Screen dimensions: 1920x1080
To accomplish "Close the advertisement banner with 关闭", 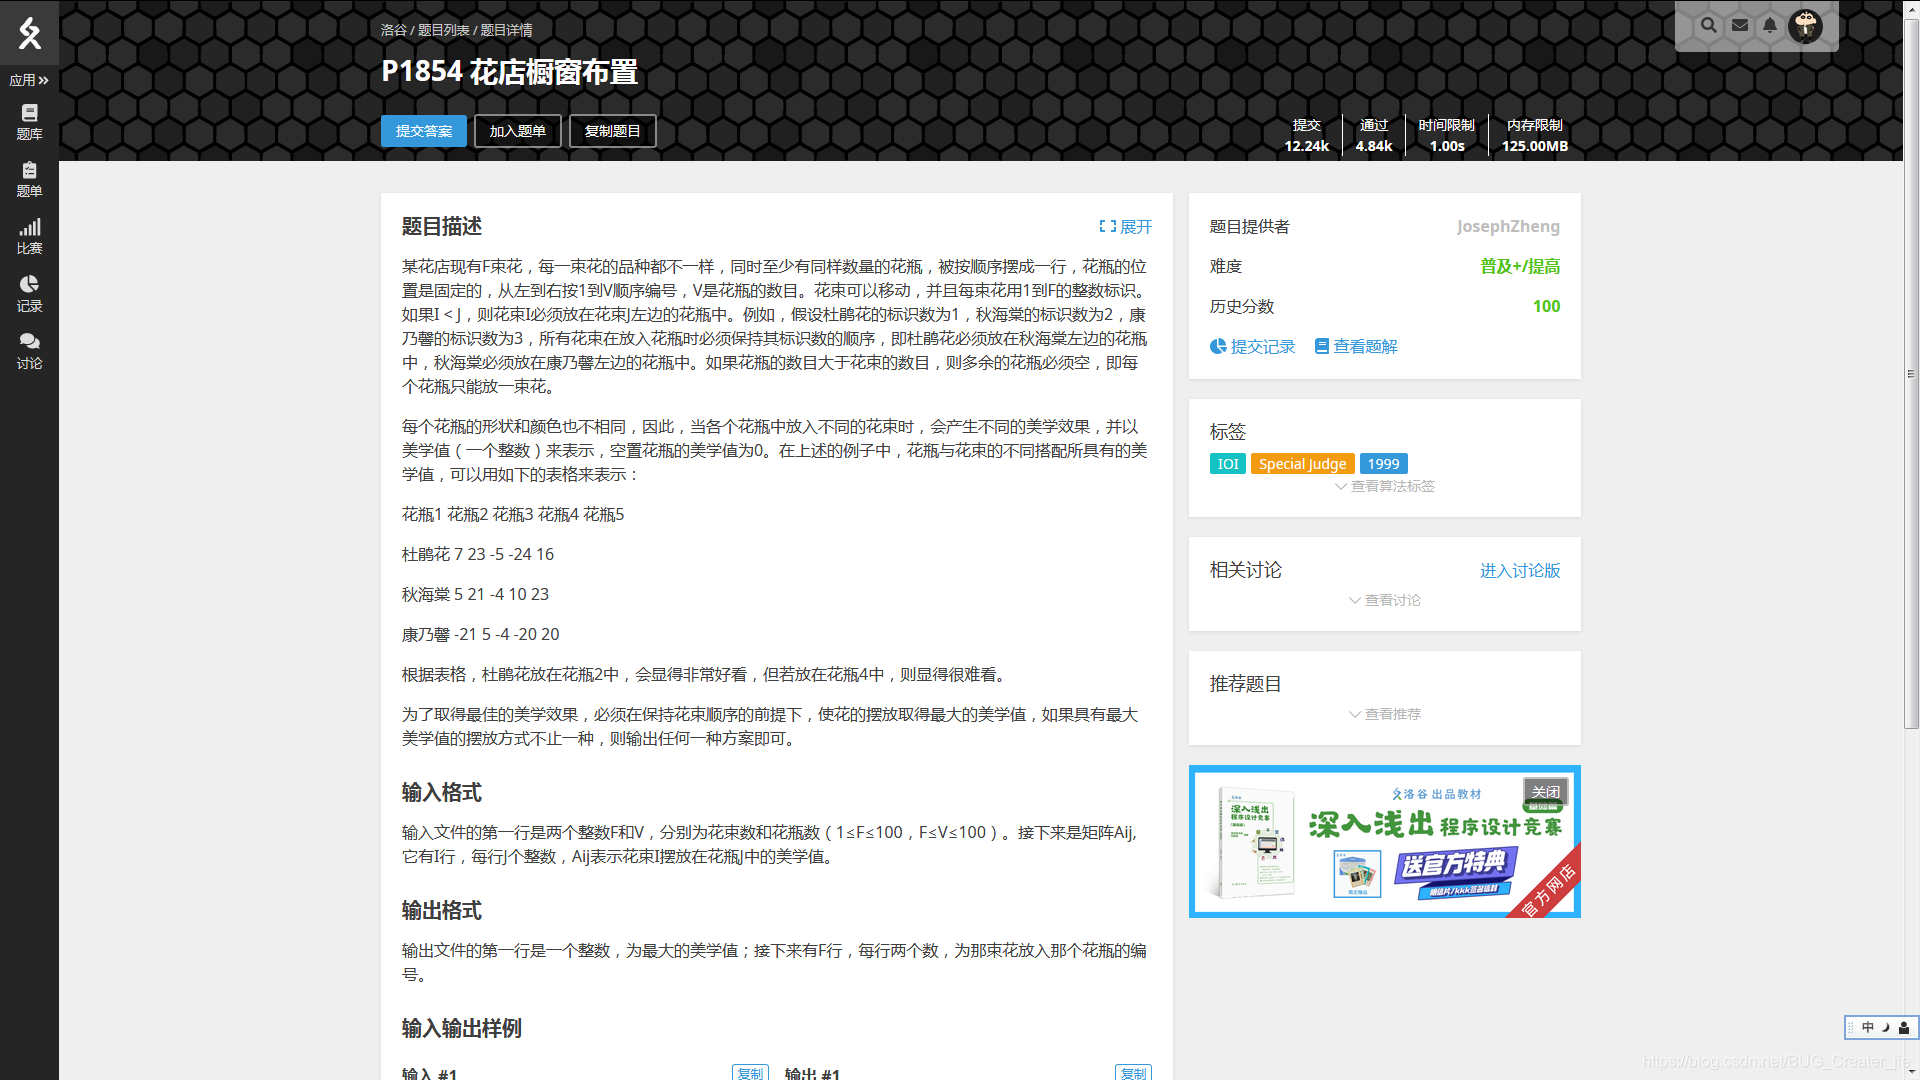I will click(x=1545, y=792).
